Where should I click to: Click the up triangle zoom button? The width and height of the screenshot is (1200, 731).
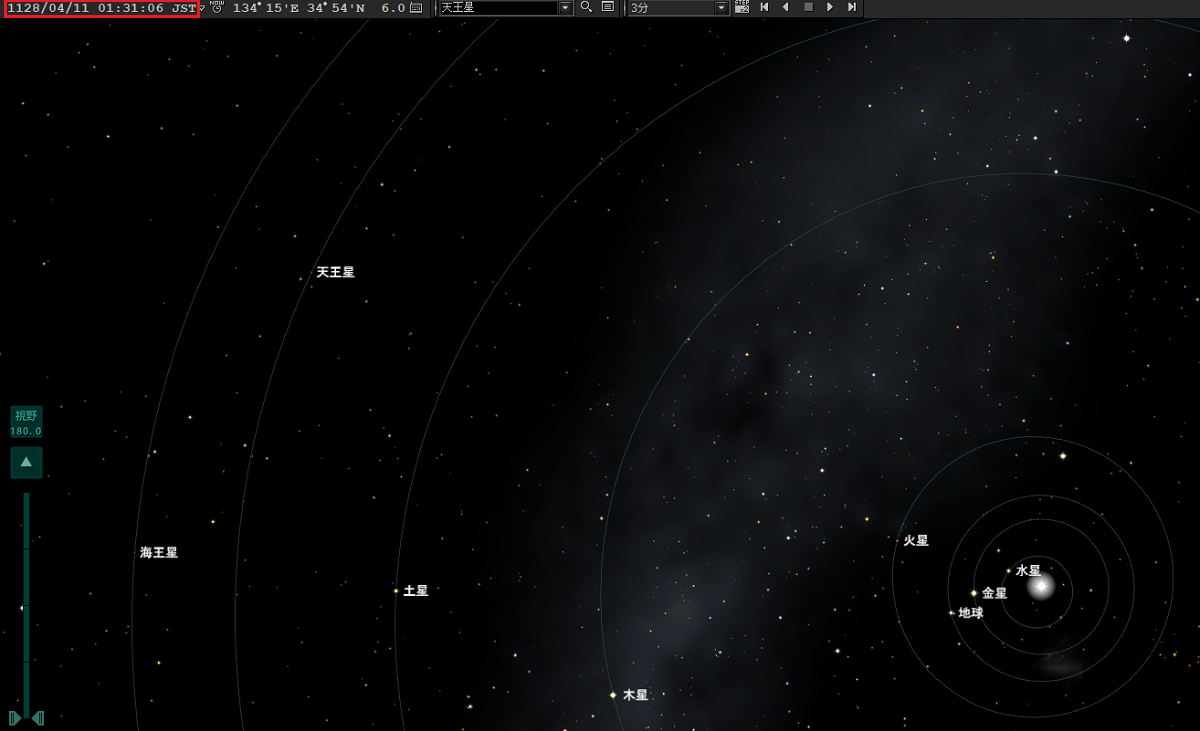(x=26, y=462)
